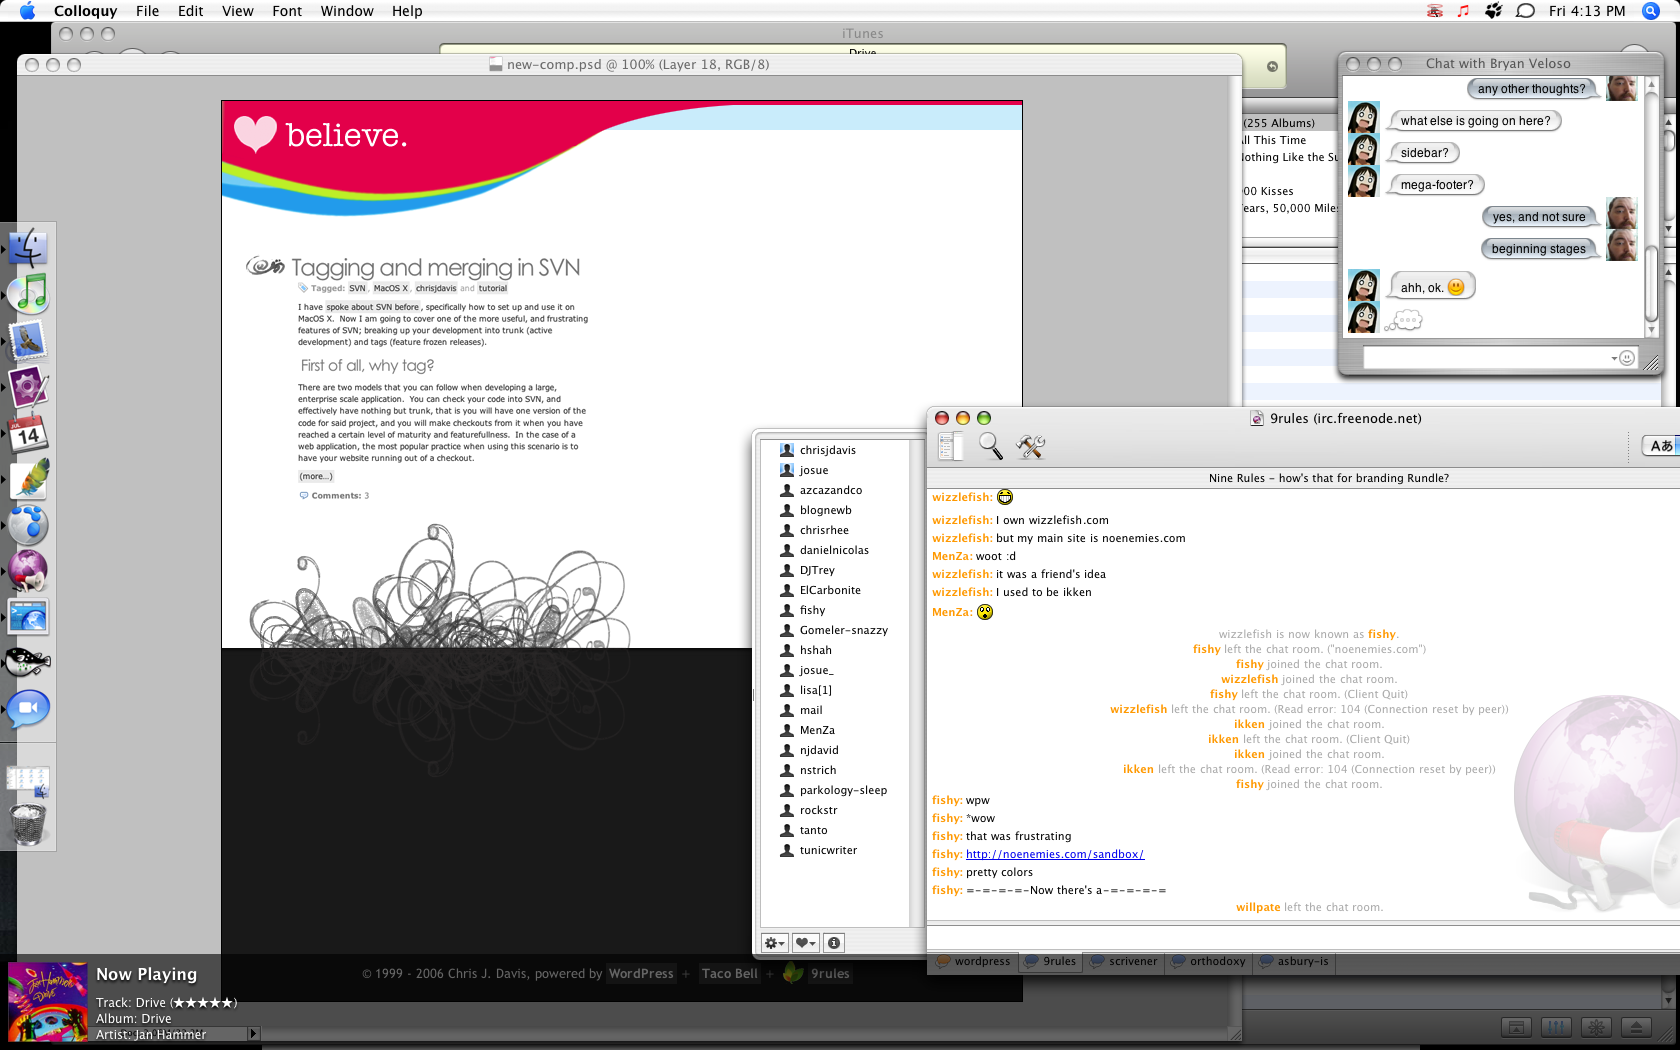The height and width of the screenshot is (1050, 1680).
Task: Switch to wordpress chat tab
Action: (973, 961)
